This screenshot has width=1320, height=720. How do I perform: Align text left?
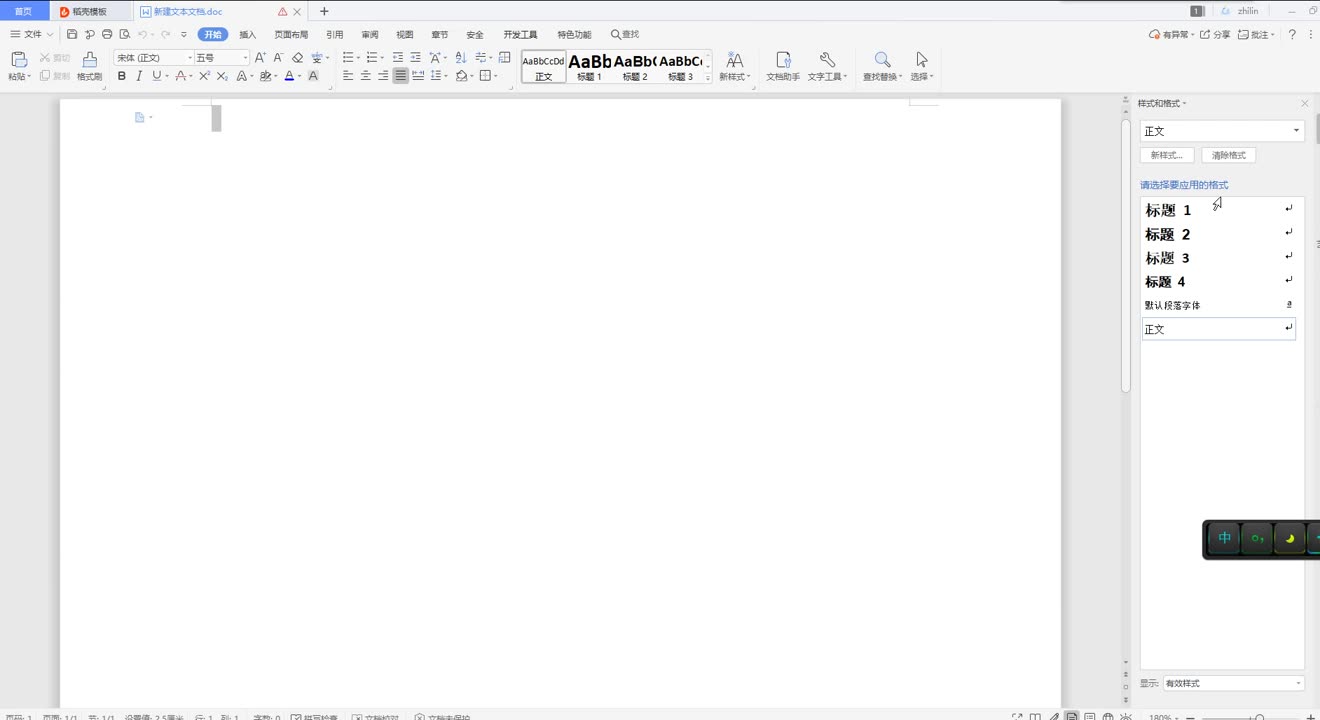click(x=348, y=76)
